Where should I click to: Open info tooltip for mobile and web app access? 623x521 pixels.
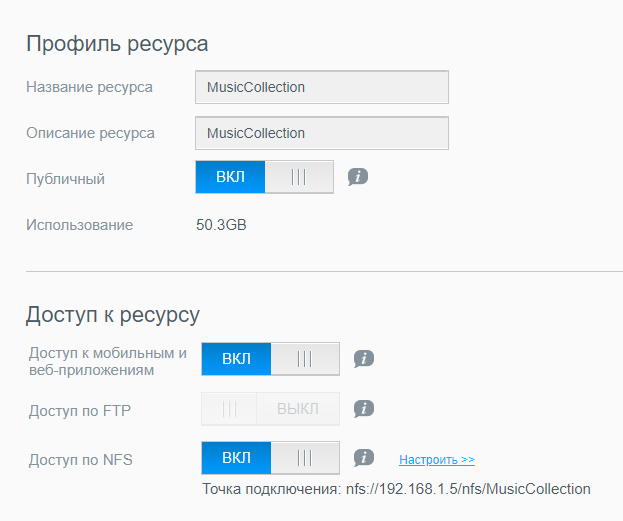(x=364, y=359)
